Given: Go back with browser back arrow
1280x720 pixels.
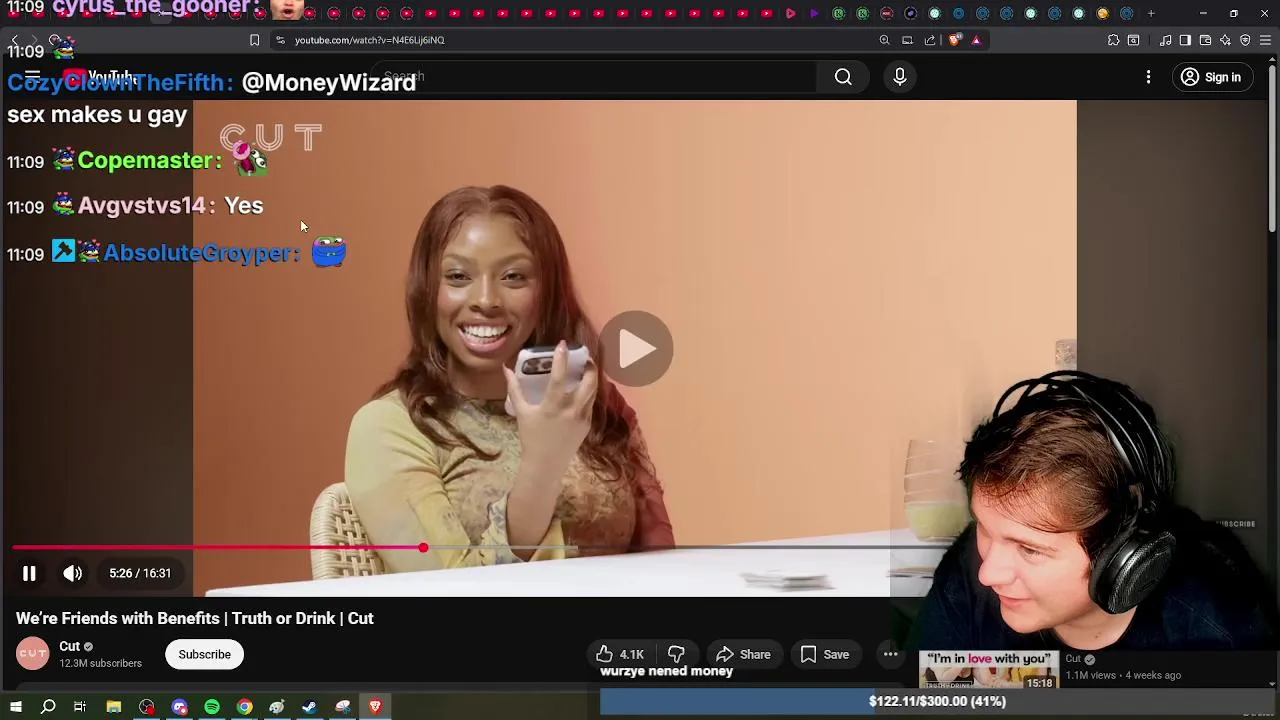Looking at the screenshot, I should pos(14,40).
